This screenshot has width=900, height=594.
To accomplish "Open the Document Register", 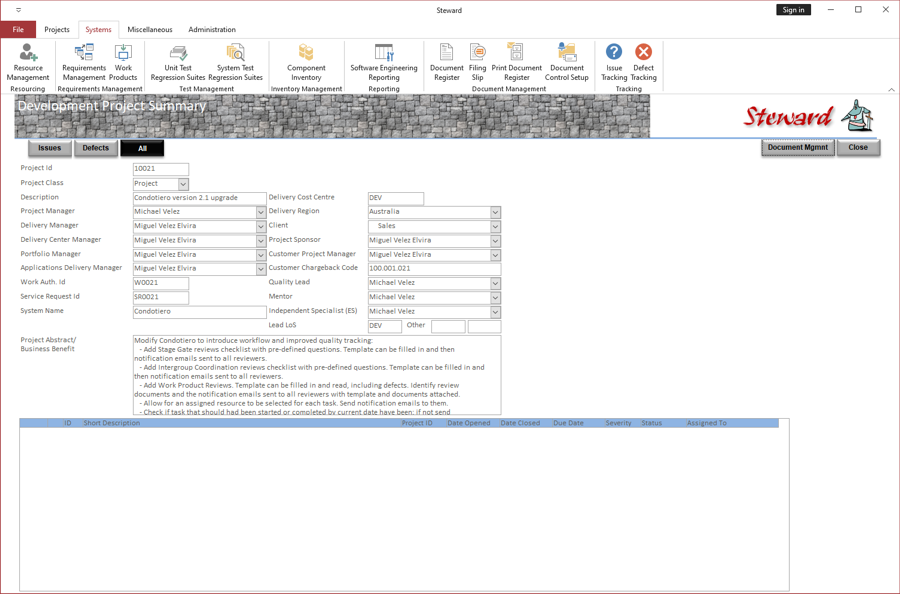I will pyautogui.click(x=447, y=62).
